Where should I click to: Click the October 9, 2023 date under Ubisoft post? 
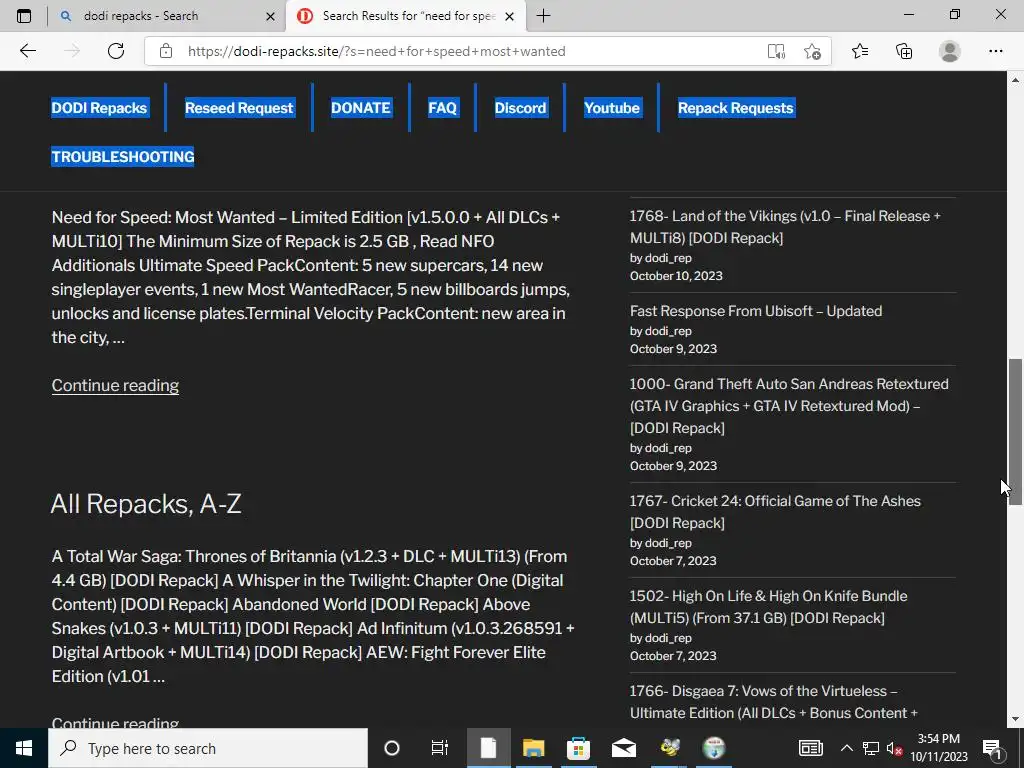pyautogui.click(x=673, y=349)
